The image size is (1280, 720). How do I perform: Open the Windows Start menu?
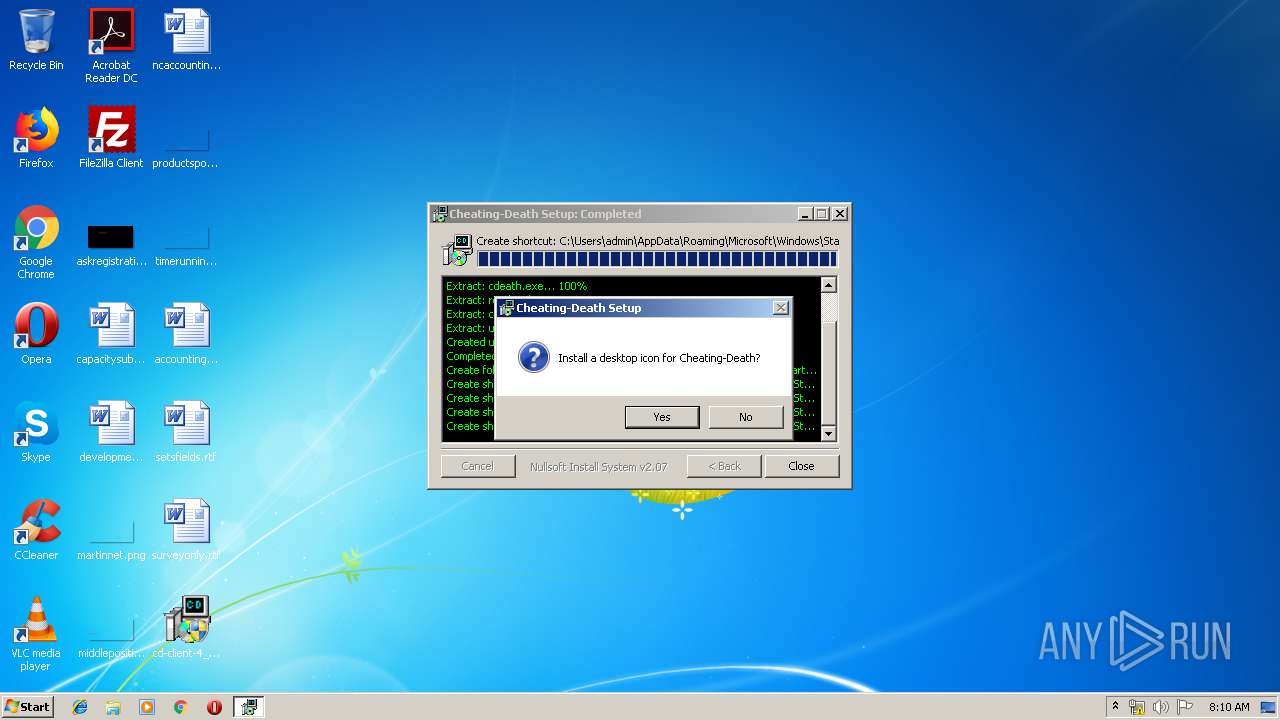click(x=27, y=707)
